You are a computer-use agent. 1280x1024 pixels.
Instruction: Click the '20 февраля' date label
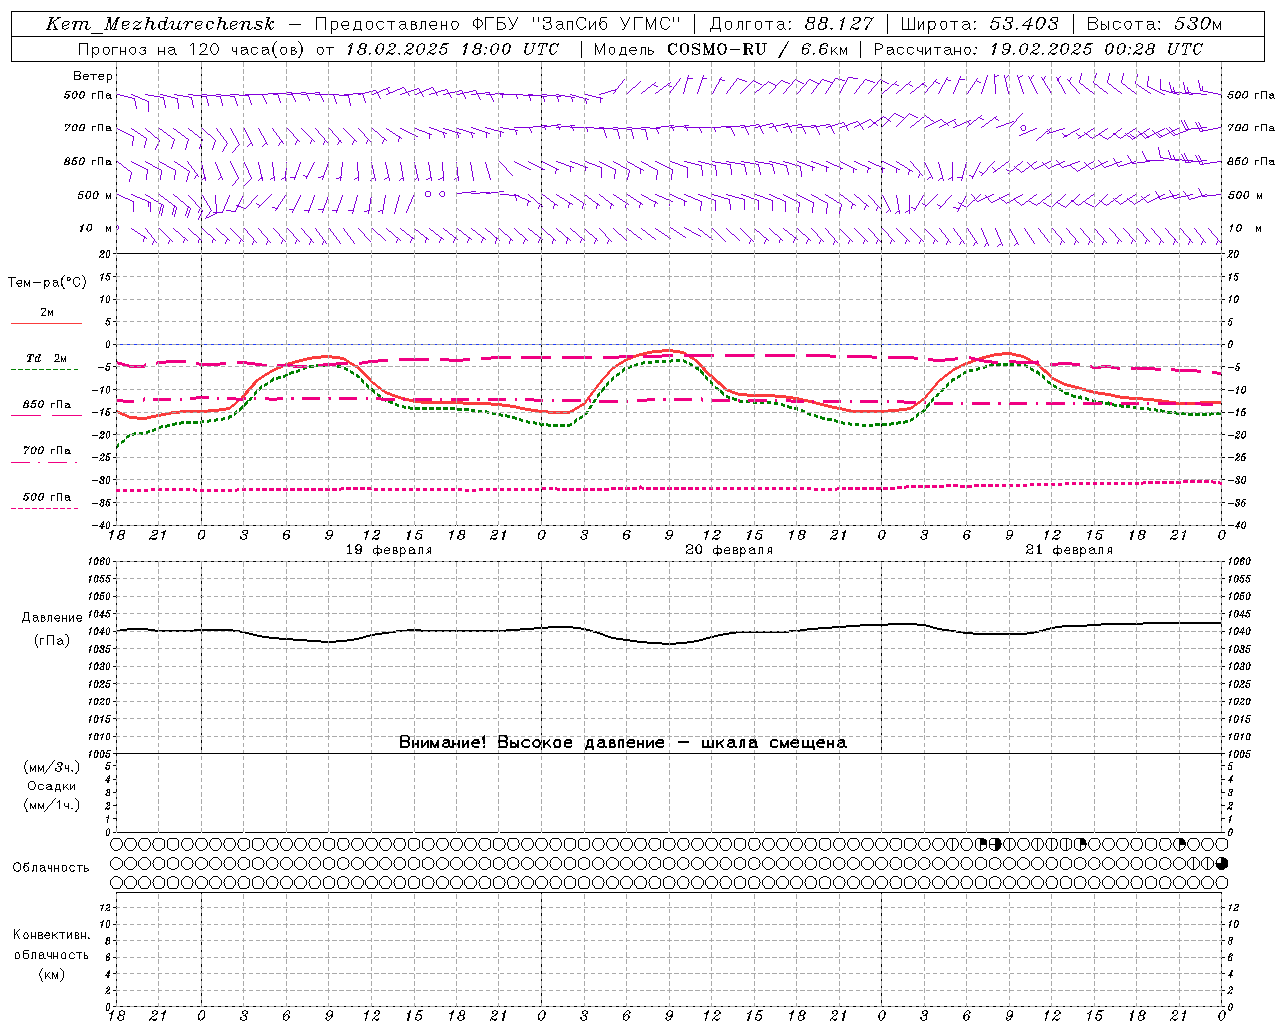pyautogui.click(x=729, y=550)
